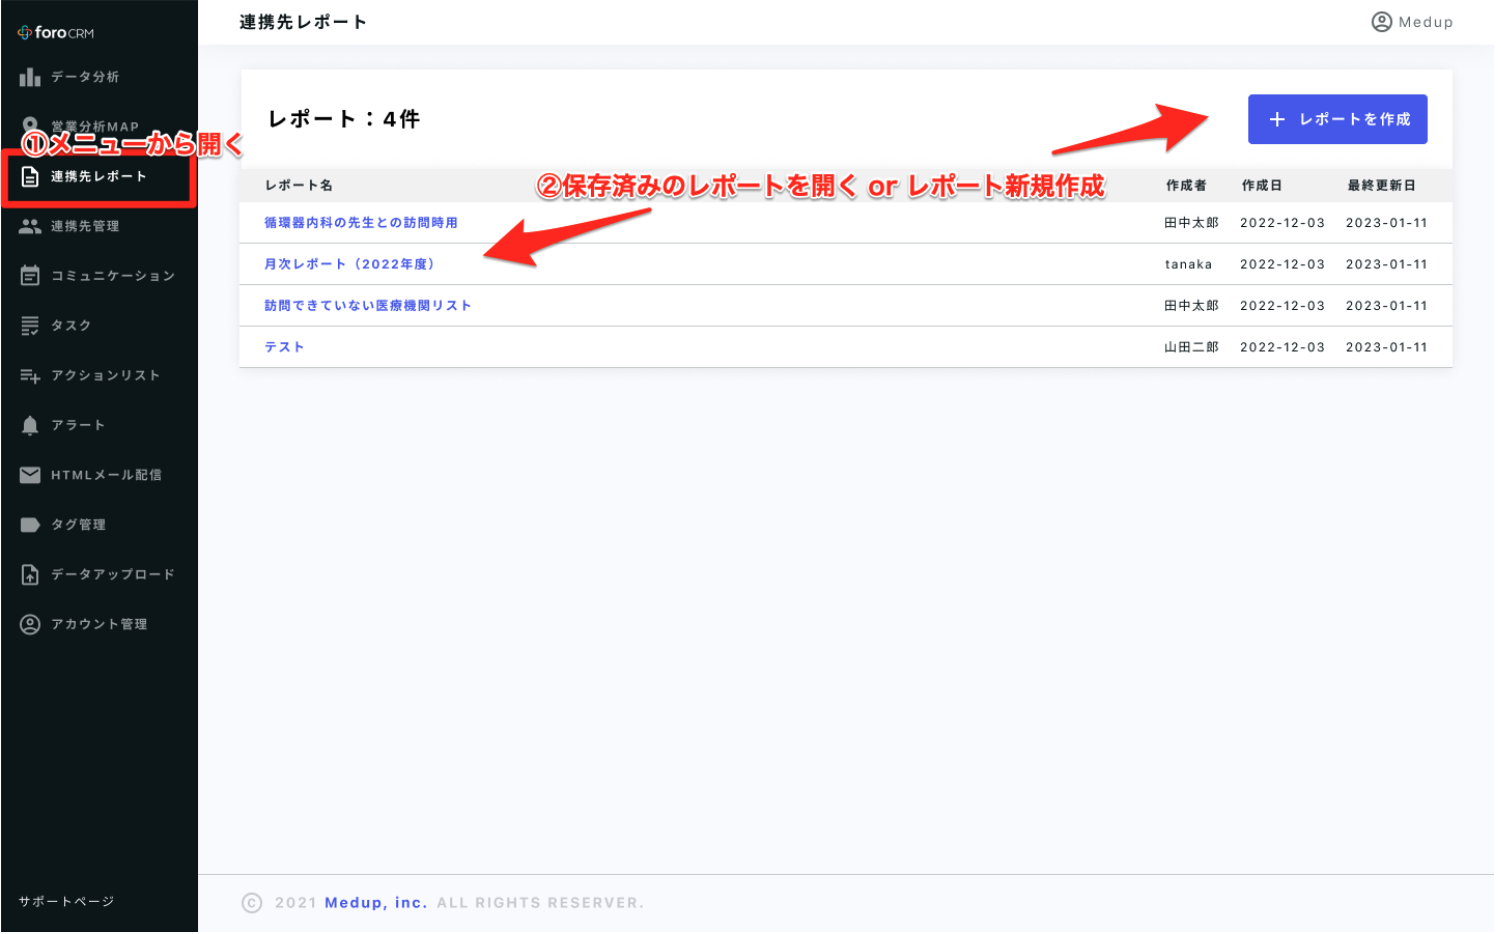Click the tag icon for タグ管理

pyautogui.click(x=30, y=526)
